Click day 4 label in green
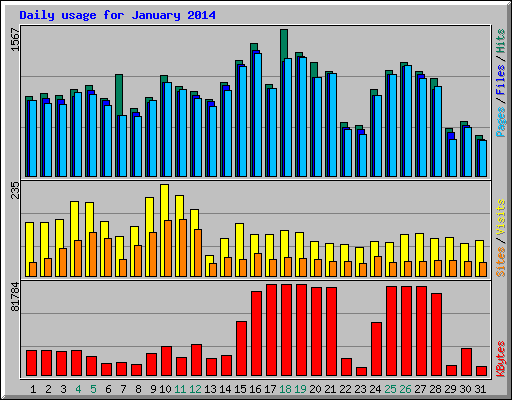Screen dimensions: 512x400 (x=78, y=389)
